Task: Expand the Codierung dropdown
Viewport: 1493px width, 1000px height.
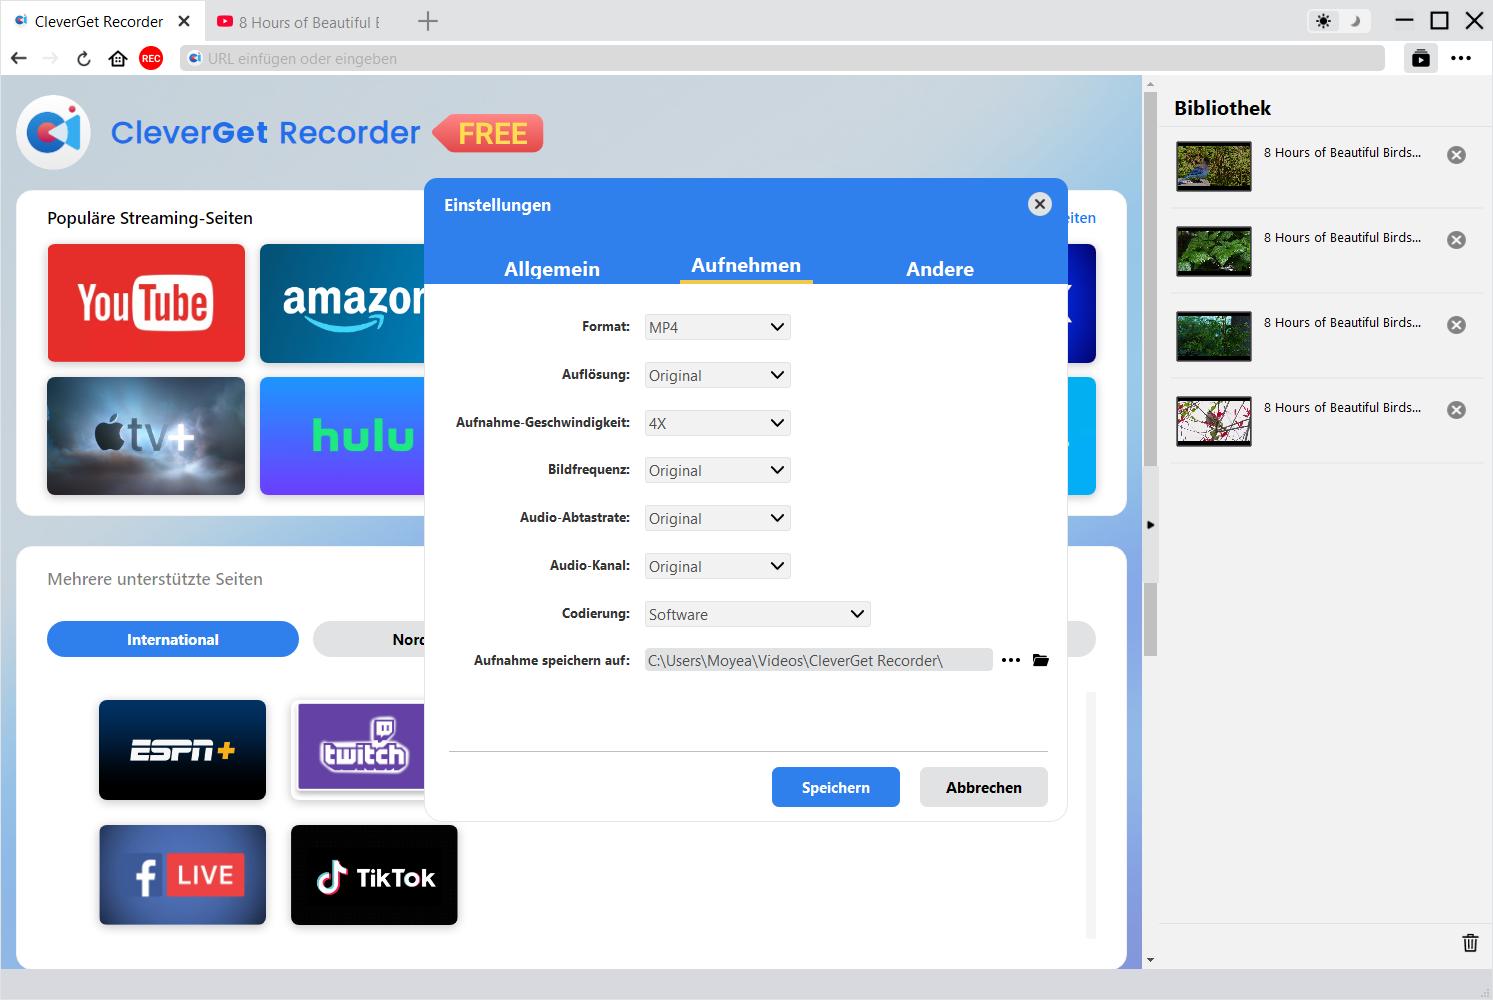Action: [x=757, y=614]
